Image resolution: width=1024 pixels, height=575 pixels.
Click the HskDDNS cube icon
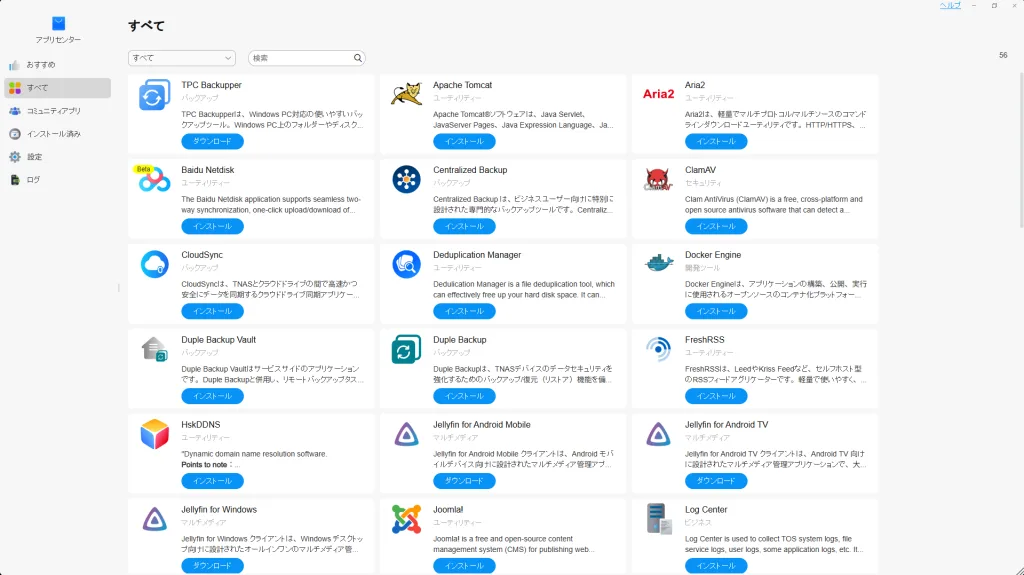pos(155,434)
